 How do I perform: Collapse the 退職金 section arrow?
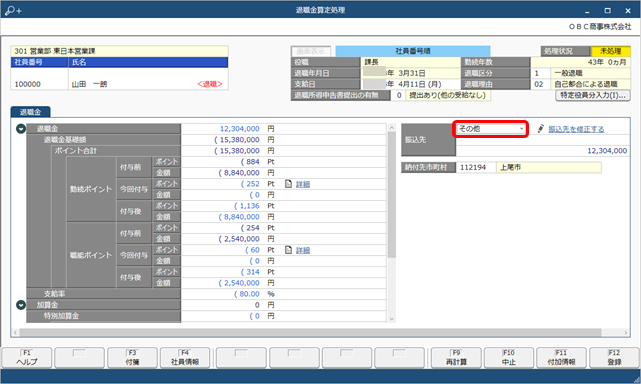click(21, 129)
